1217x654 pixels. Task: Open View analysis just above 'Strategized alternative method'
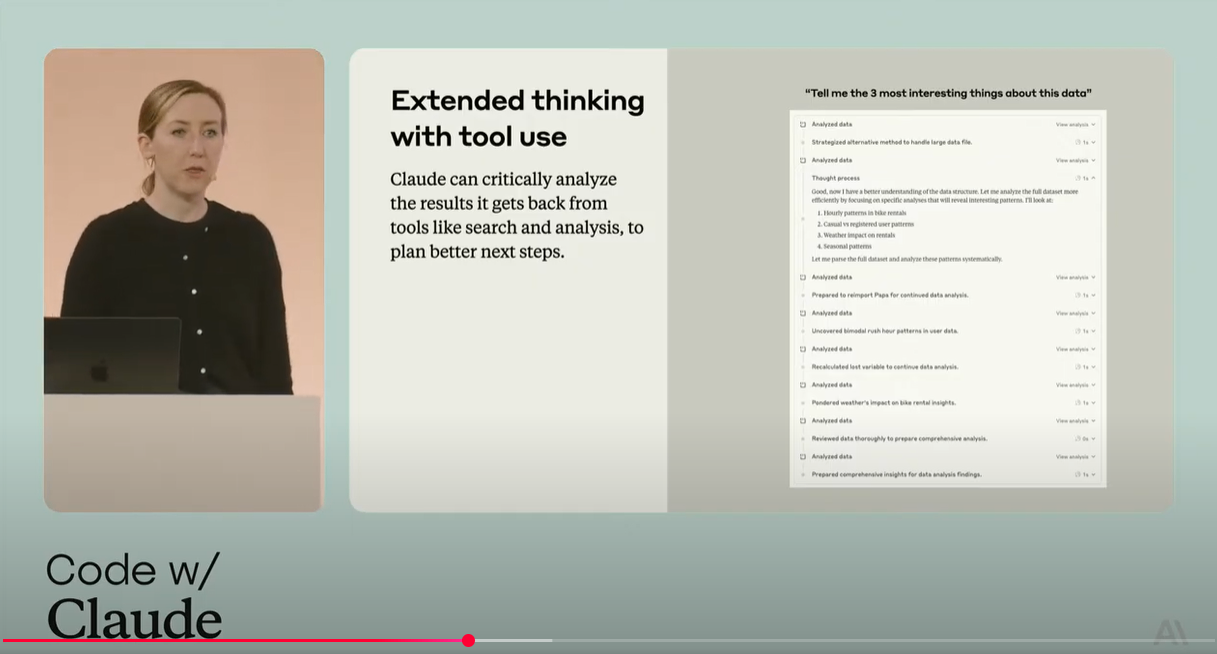tap(1075, 124)
